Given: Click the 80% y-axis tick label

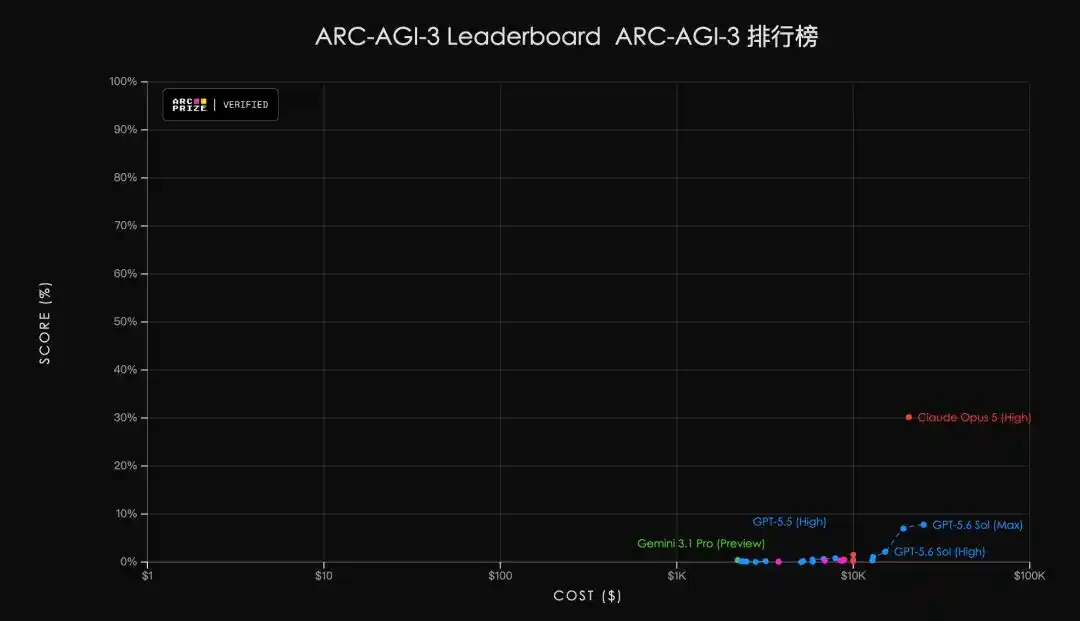Looking at the screenshot, I should coord(125,178).
